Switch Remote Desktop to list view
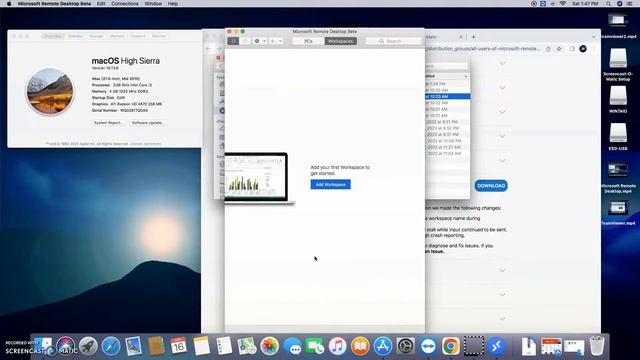Screen dimensions: 640x360 244,41
